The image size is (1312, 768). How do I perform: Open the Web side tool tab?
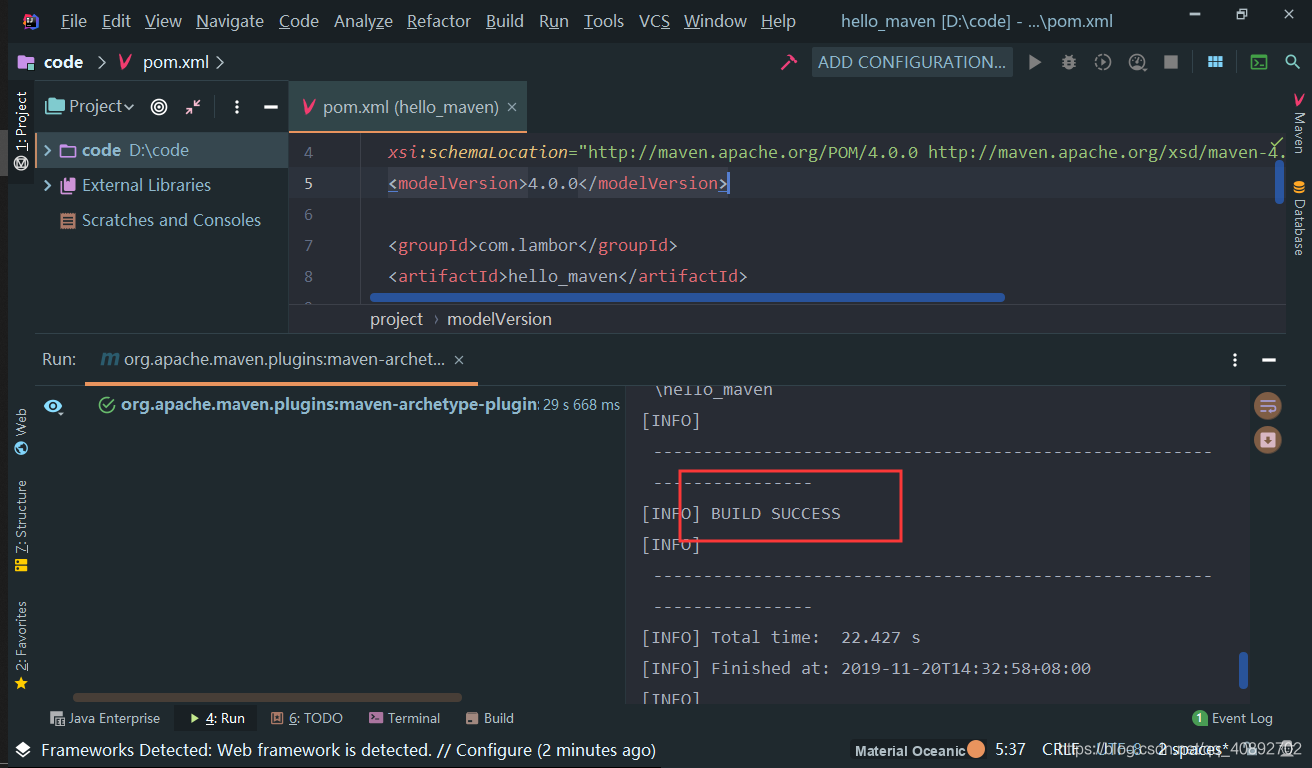pos(21,431)
